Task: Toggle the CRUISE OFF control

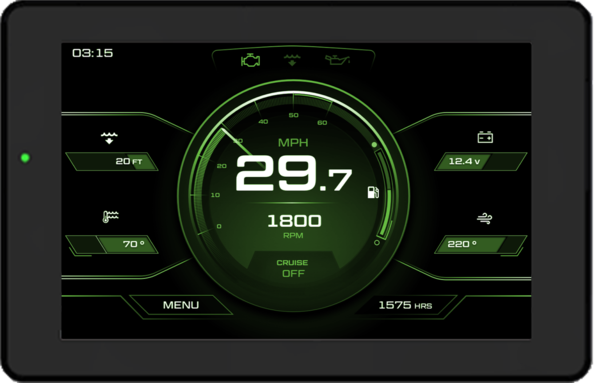Action: pos(293,268)
